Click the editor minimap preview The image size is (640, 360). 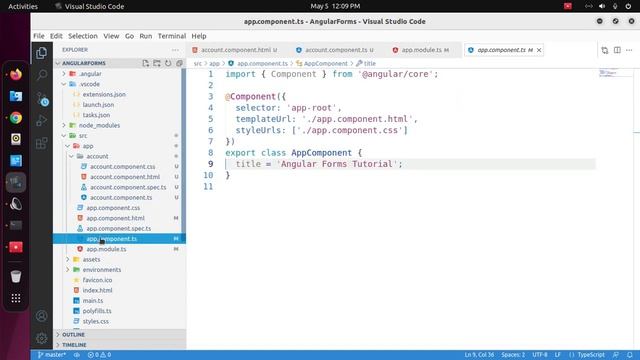tap(608, 73)
